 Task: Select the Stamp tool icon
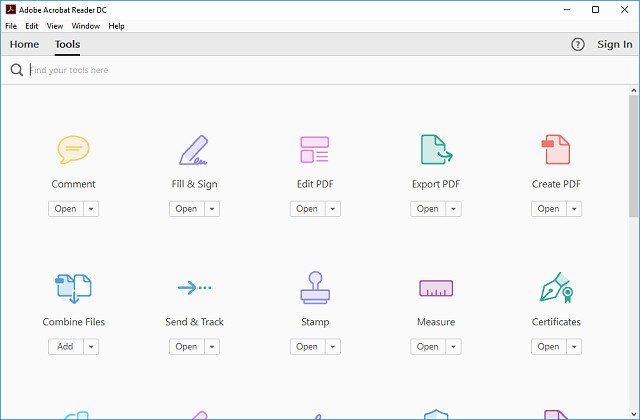pyautogui.click(x=315, y=288)
